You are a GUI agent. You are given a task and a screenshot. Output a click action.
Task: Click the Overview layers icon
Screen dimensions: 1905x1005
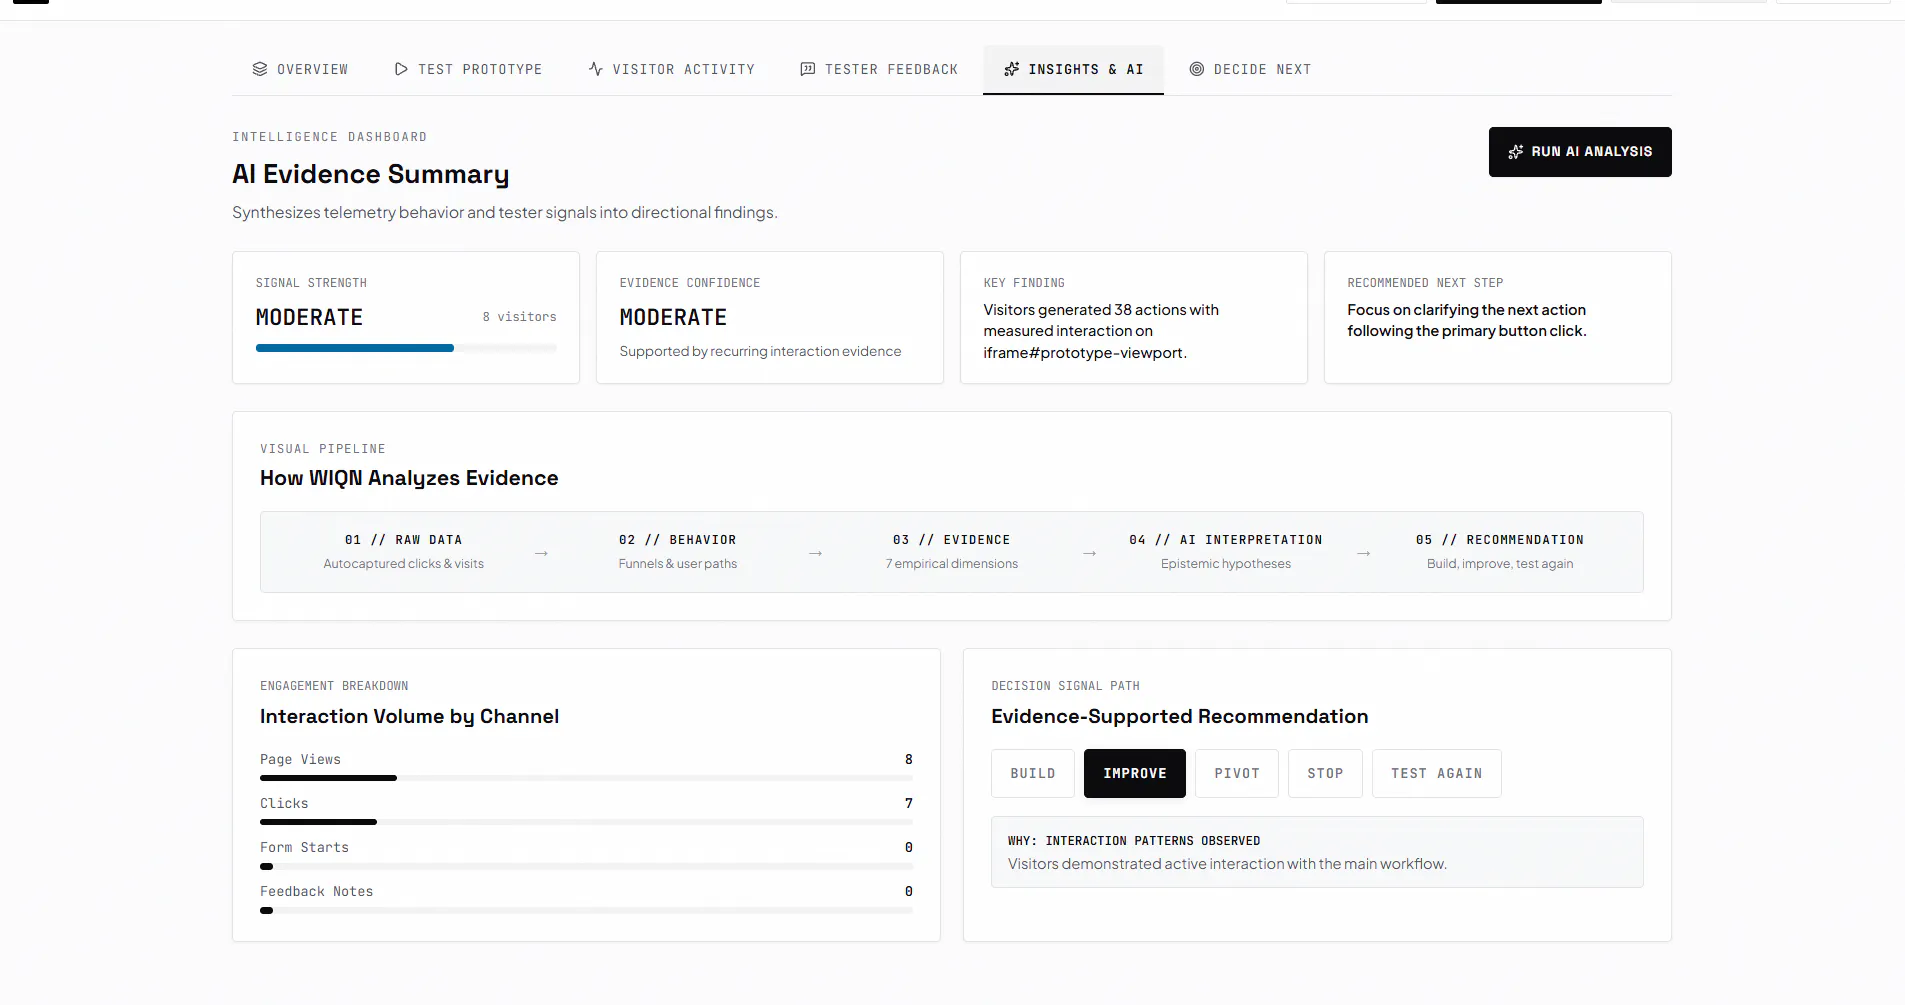coord(260,69)
